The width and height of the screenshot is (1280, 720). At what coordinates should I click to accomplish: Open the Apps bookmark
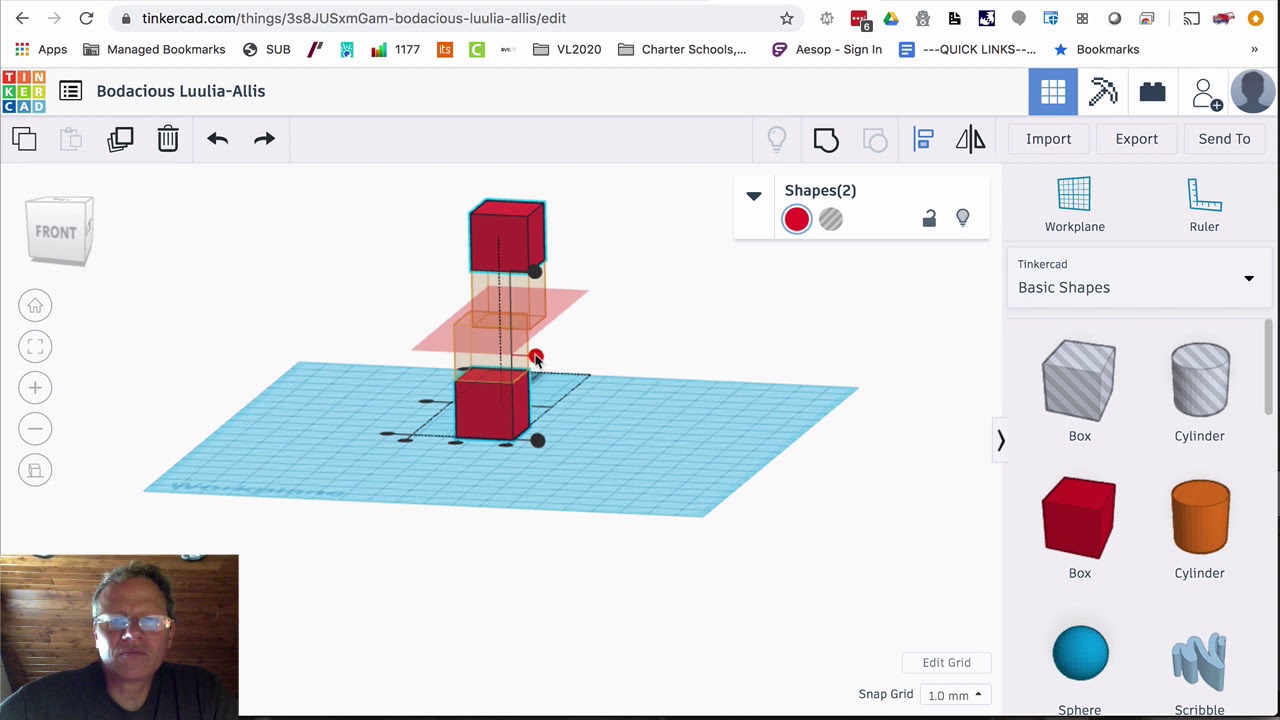pos(41,49)
